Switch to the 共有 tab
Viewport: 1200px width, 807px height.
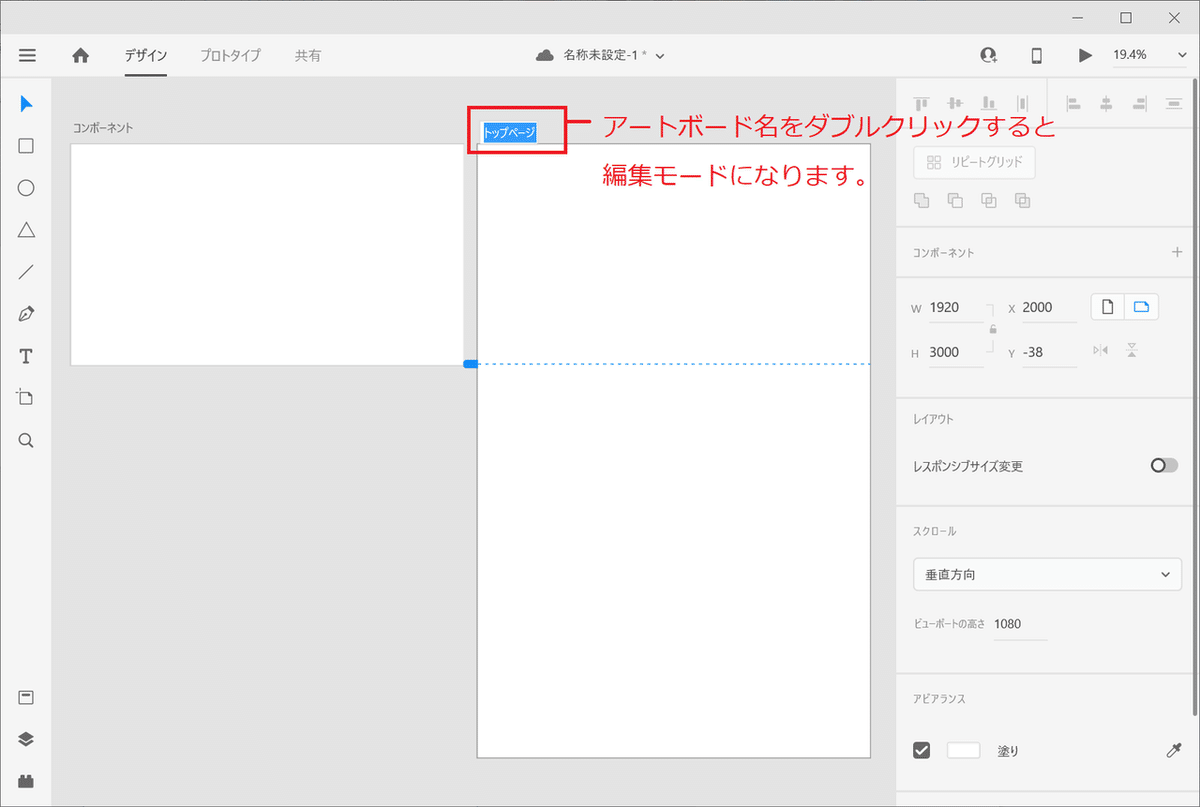[308, 55]
